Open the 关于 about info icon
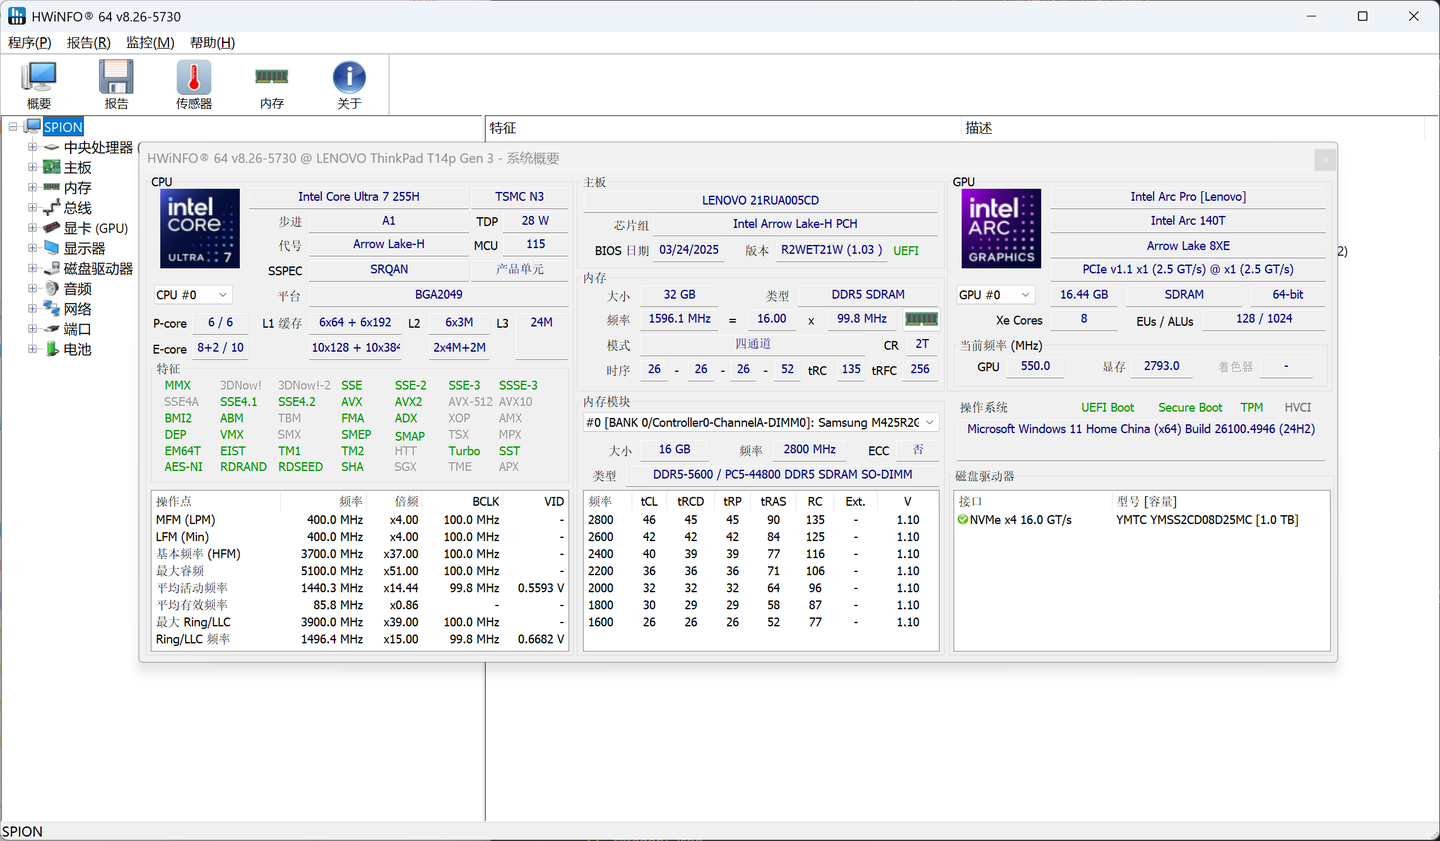 pos(349,78)
